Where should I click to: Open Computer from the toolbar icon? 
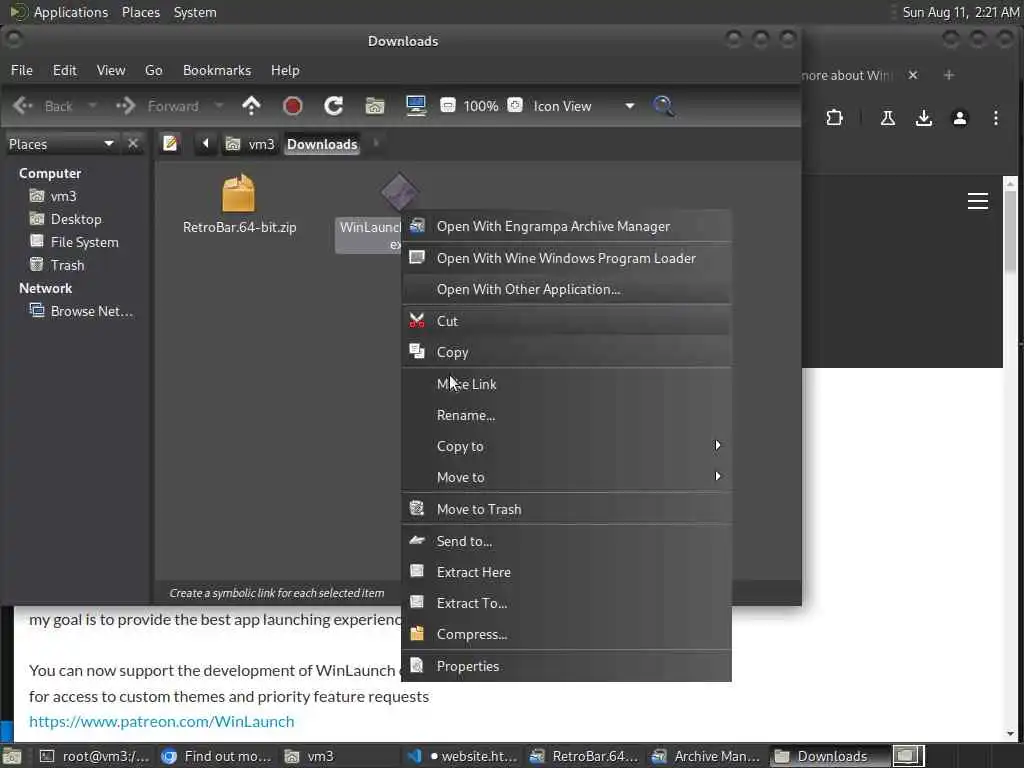point(416,106)
